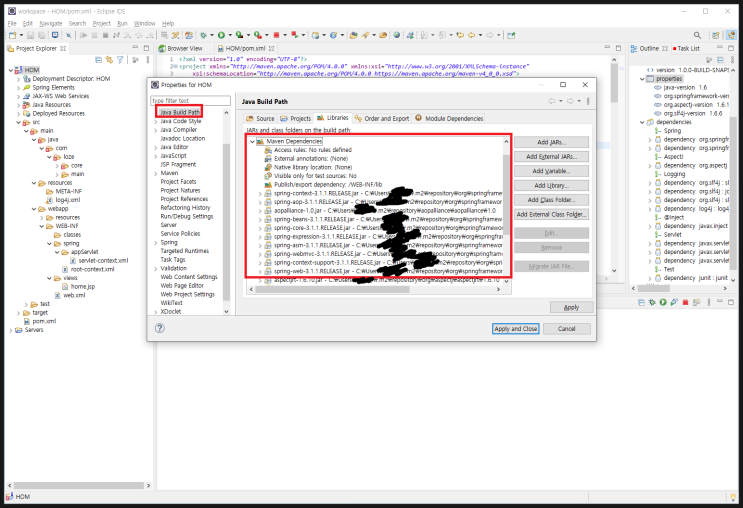Switch to the Module Dependencies tab

click(449, 118)
